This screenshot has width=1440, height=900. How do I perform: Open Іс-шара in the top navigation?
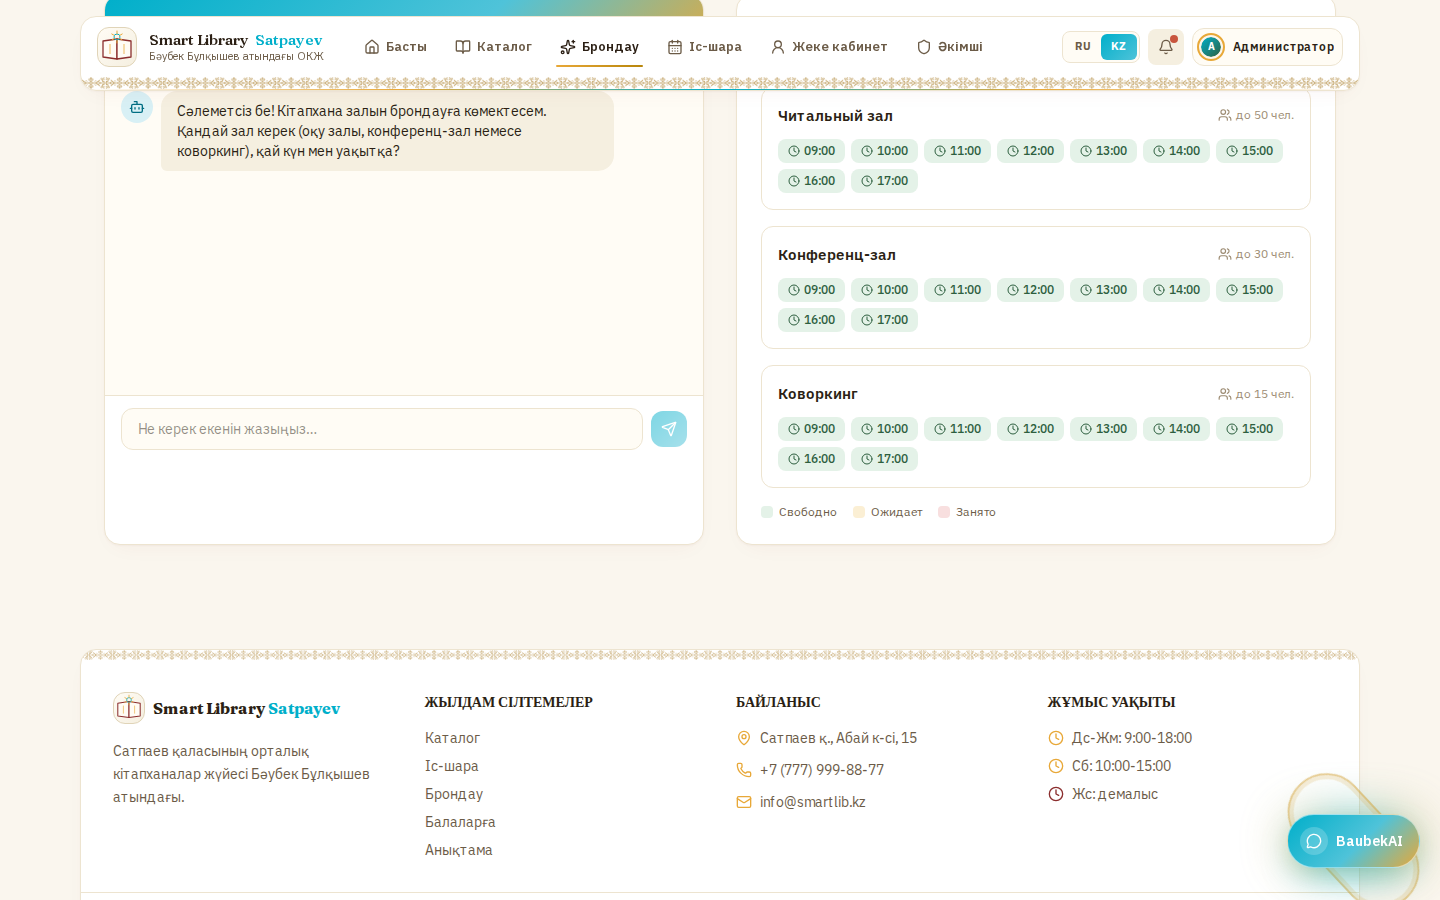[x=705, y=47]
